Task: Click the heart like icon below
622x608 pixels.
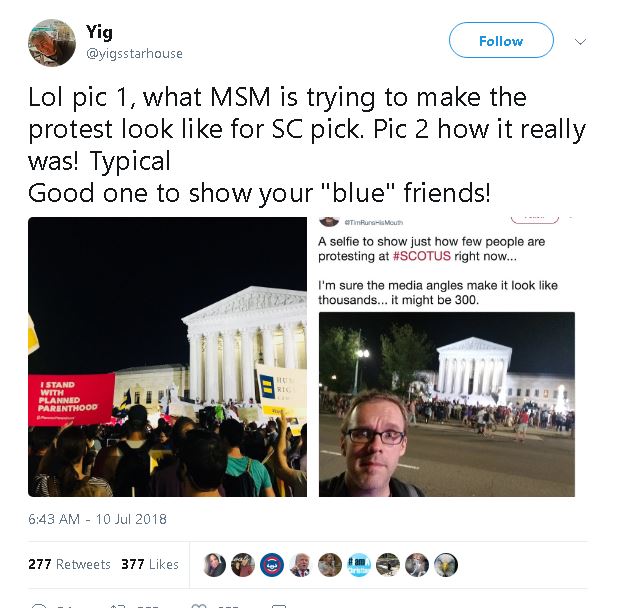Action: [x=198, y=606]
